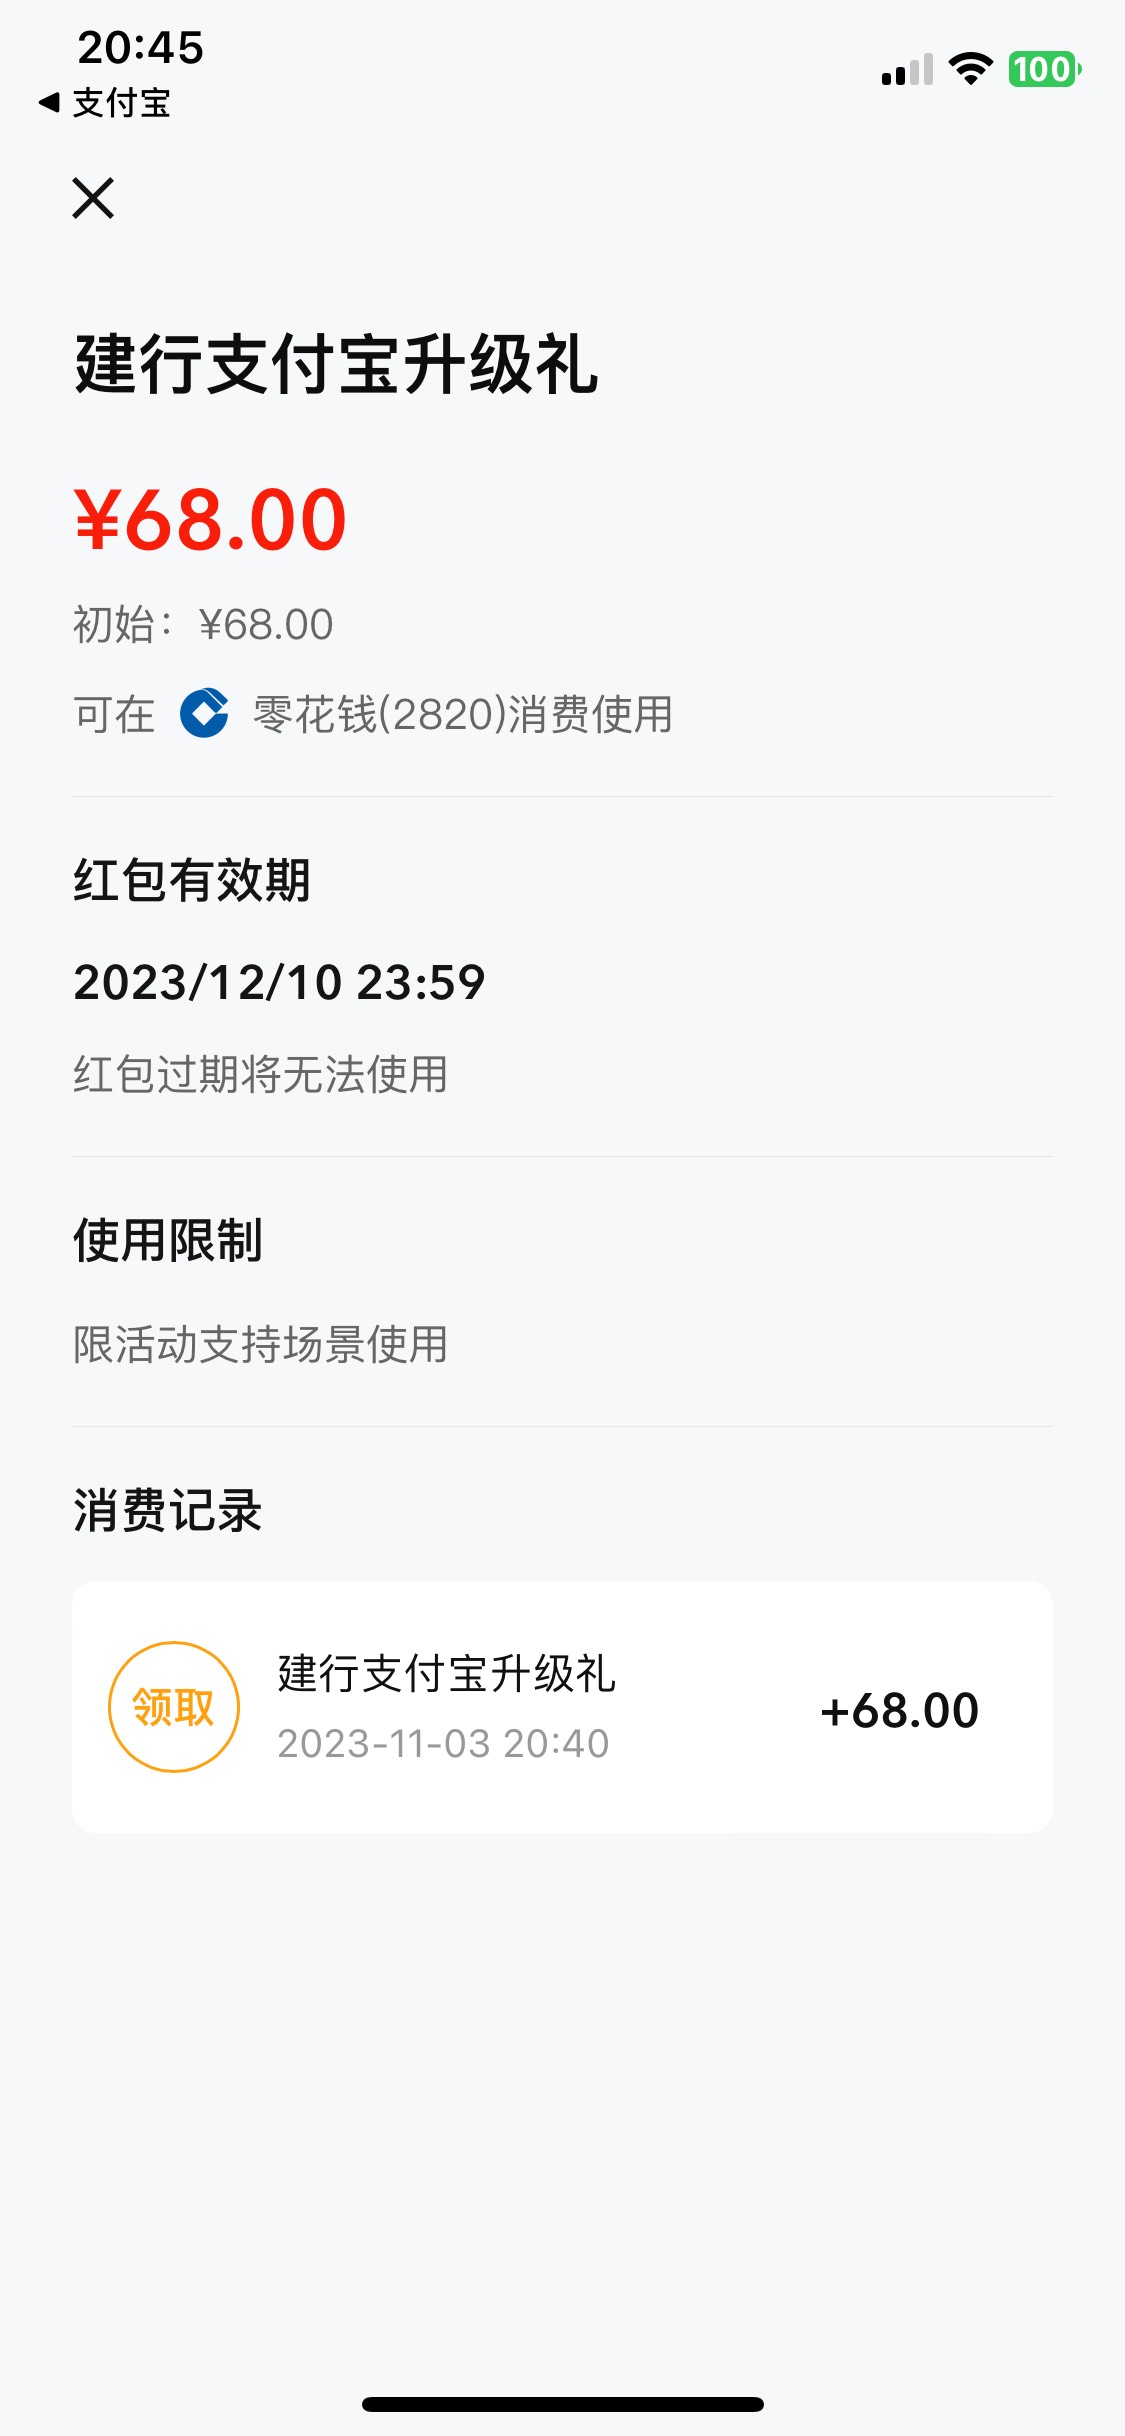The image size is (1125, 2436).
Task: Tap the back arrow to Alipay
Action: click(49, 102)
